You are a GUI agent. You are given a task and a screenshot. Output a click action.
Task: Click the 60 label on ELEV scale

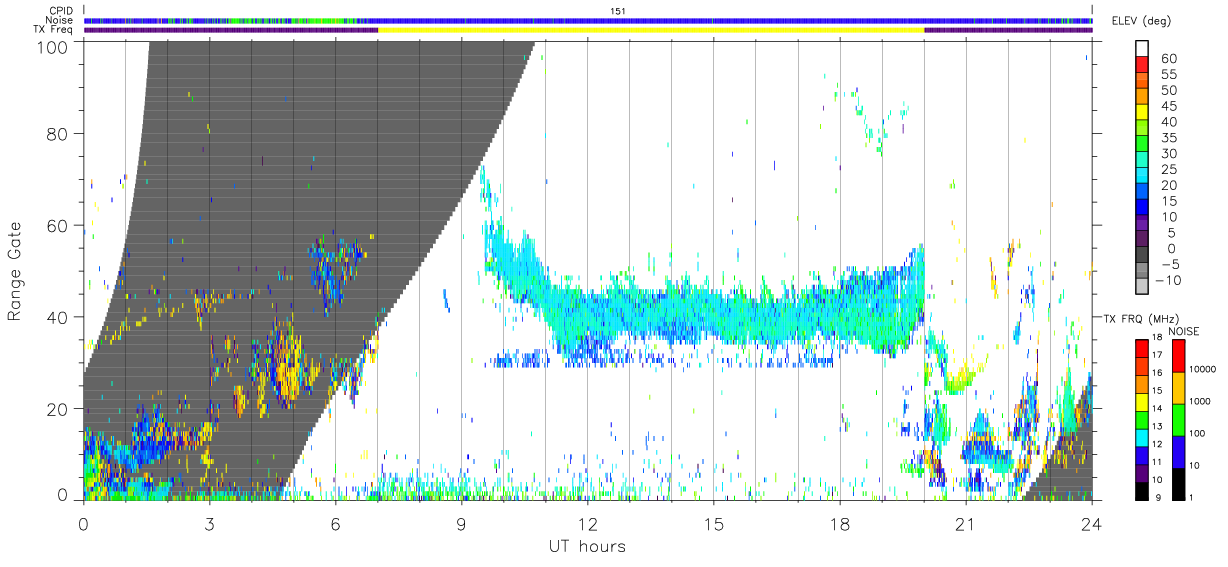[1168, 58]
